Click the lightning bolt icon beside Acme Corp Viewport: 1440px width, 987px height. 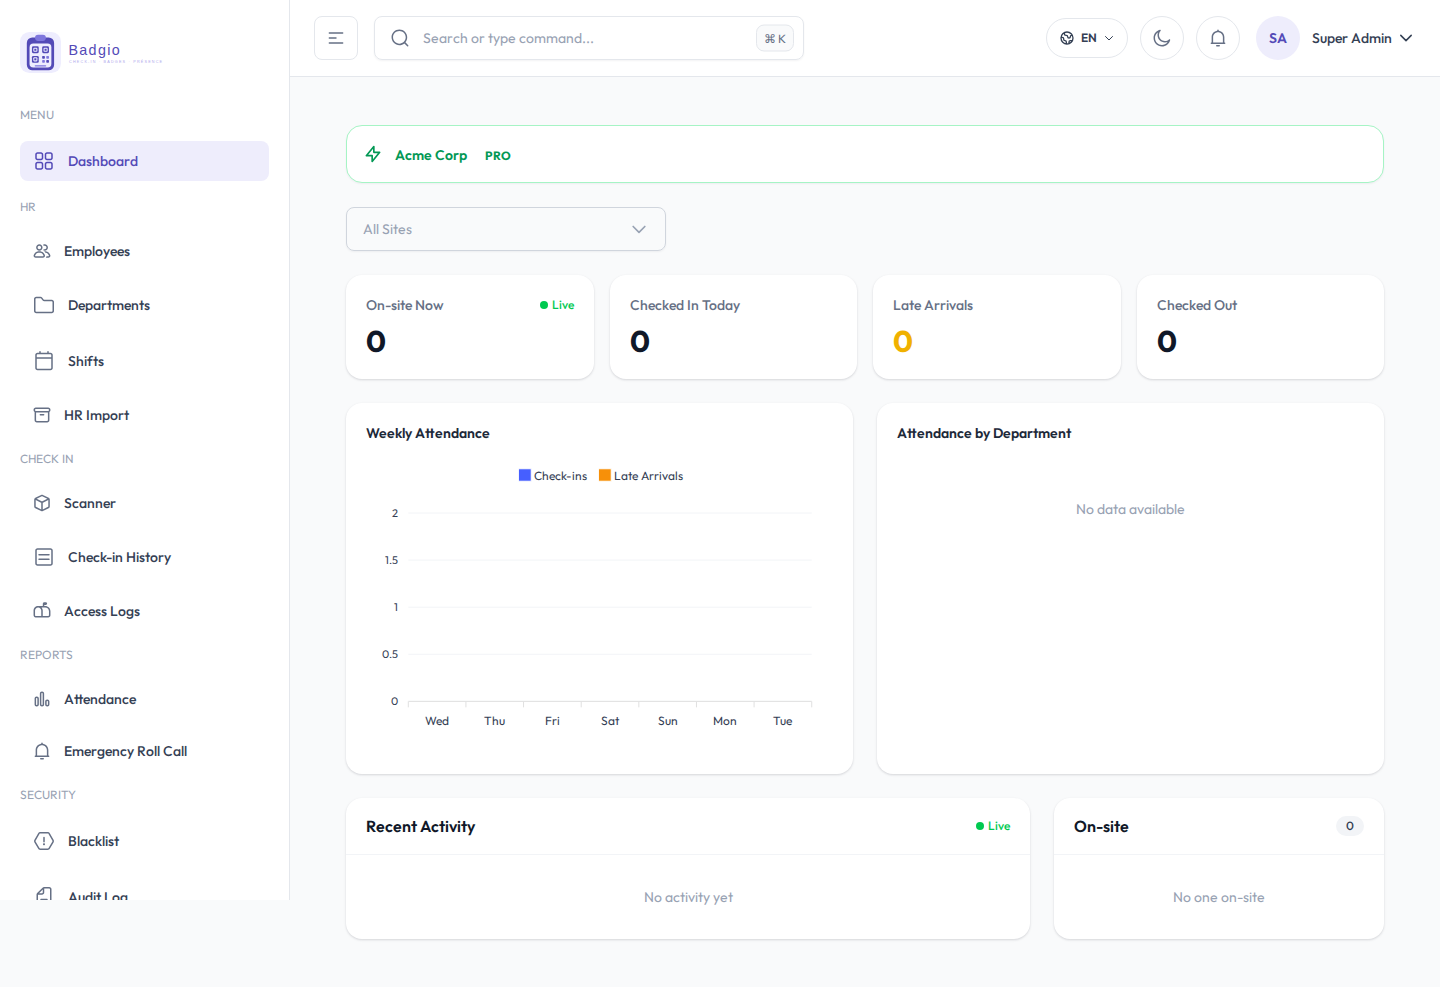coord(373,154)
